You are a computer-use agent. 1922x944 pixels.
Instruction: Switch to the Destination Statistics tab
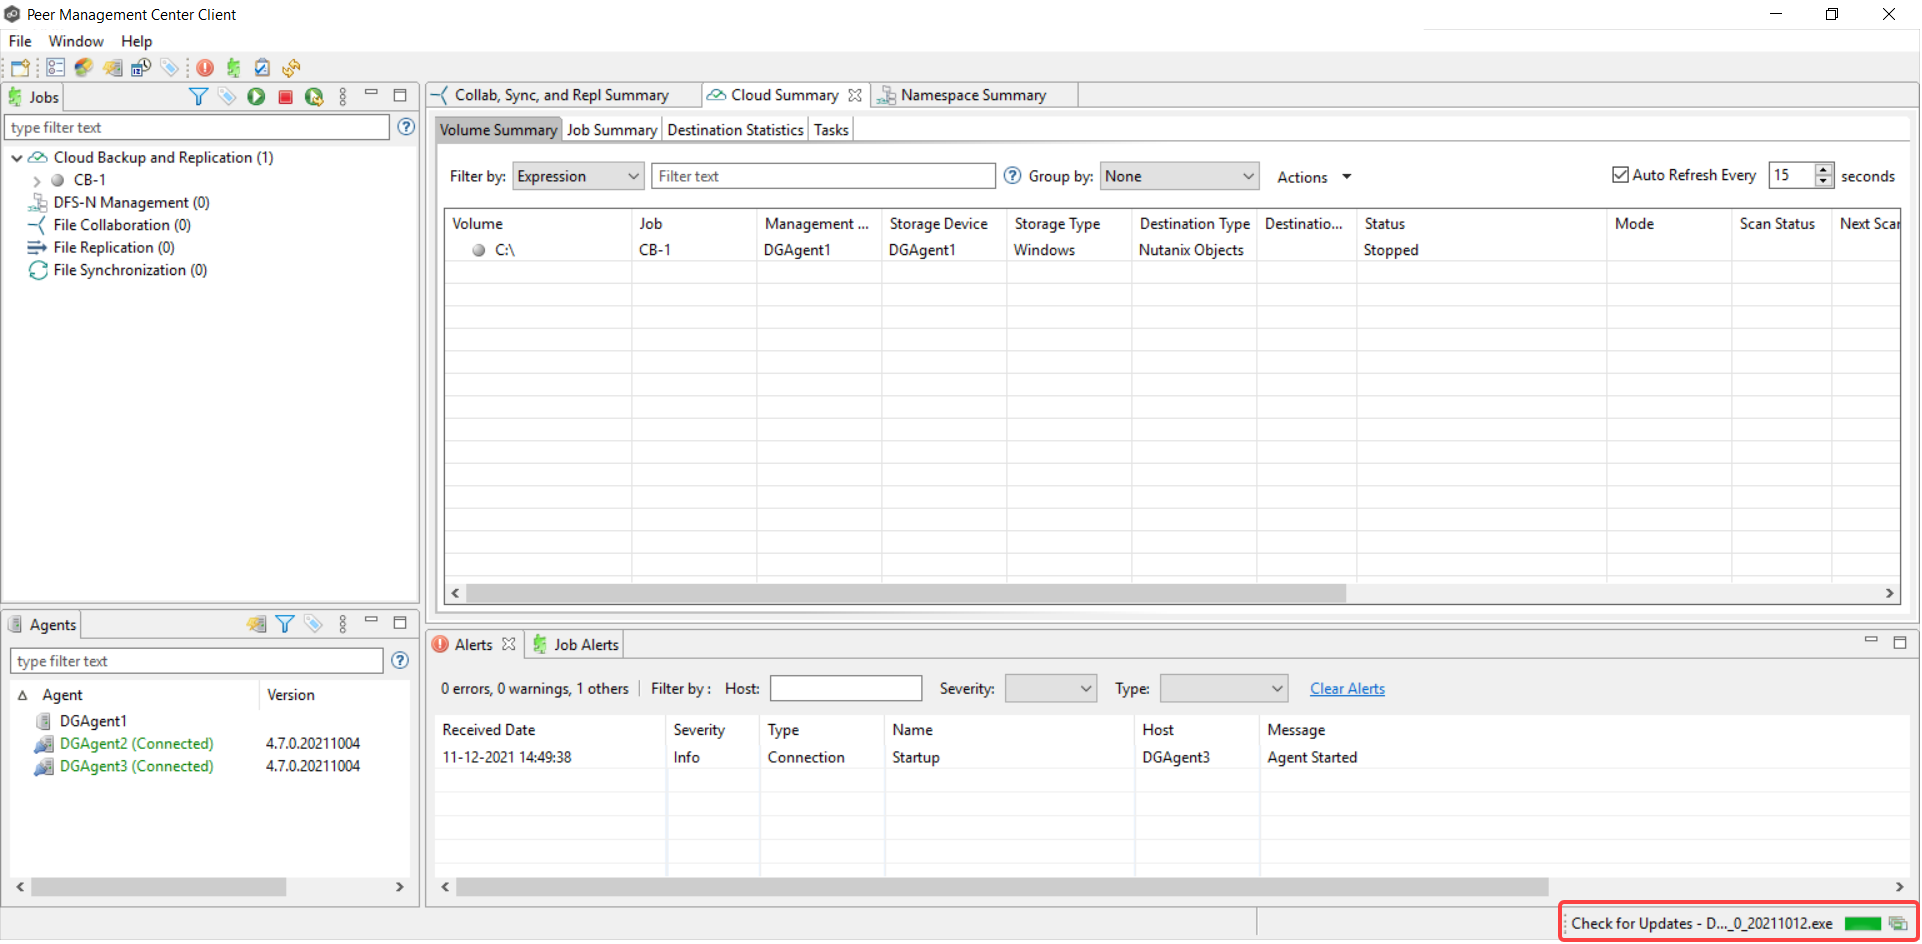pos(735,130)
